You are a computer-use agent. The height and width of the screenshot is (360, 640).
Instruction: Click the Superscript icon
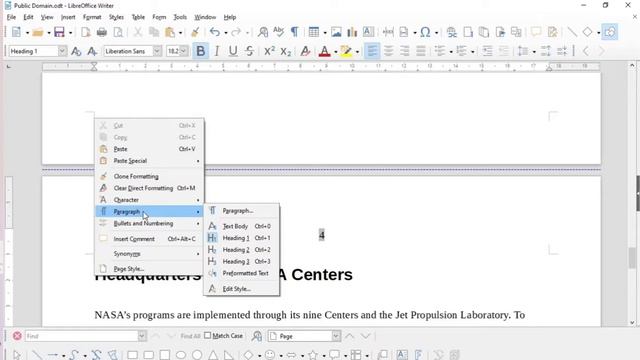269,51
